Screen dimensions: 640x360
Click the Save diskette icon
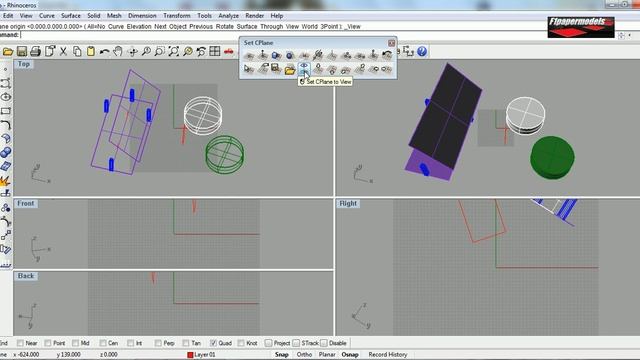[x=22, y=51]
